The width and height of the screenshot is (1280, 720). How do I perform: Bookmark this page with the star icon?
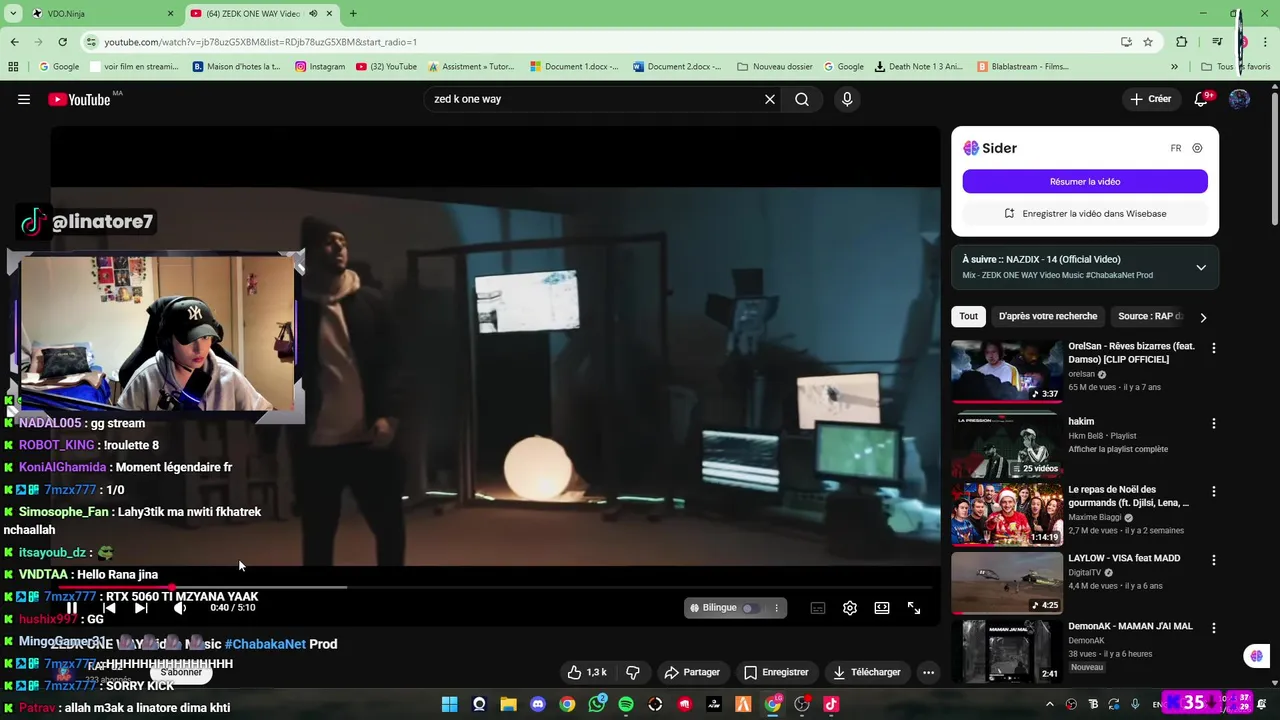[x=1148, y=42]
